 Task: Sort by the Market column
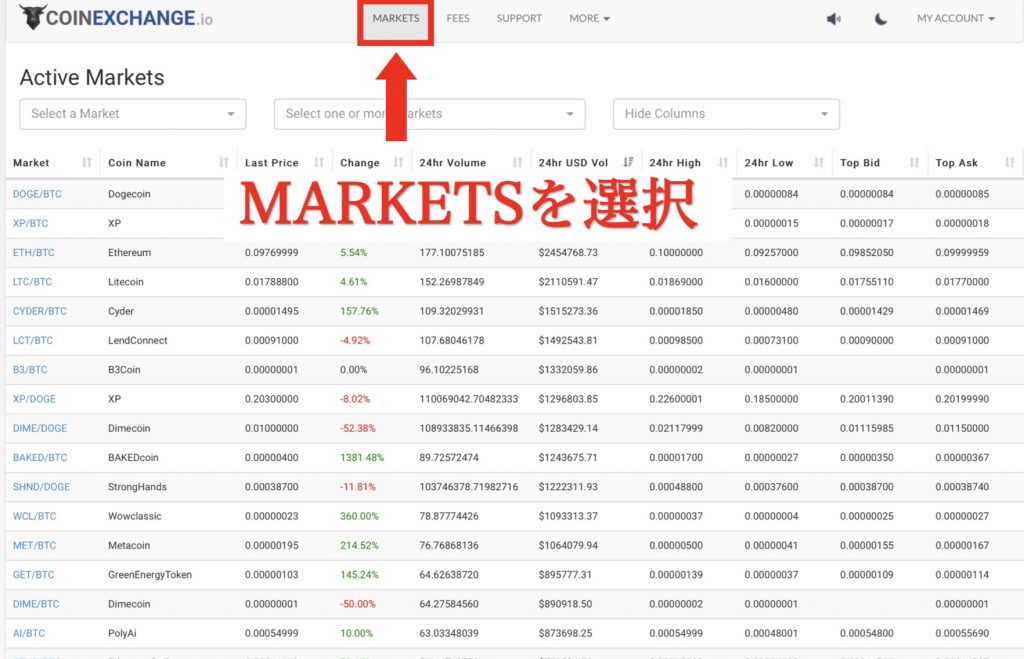(53, 163)
